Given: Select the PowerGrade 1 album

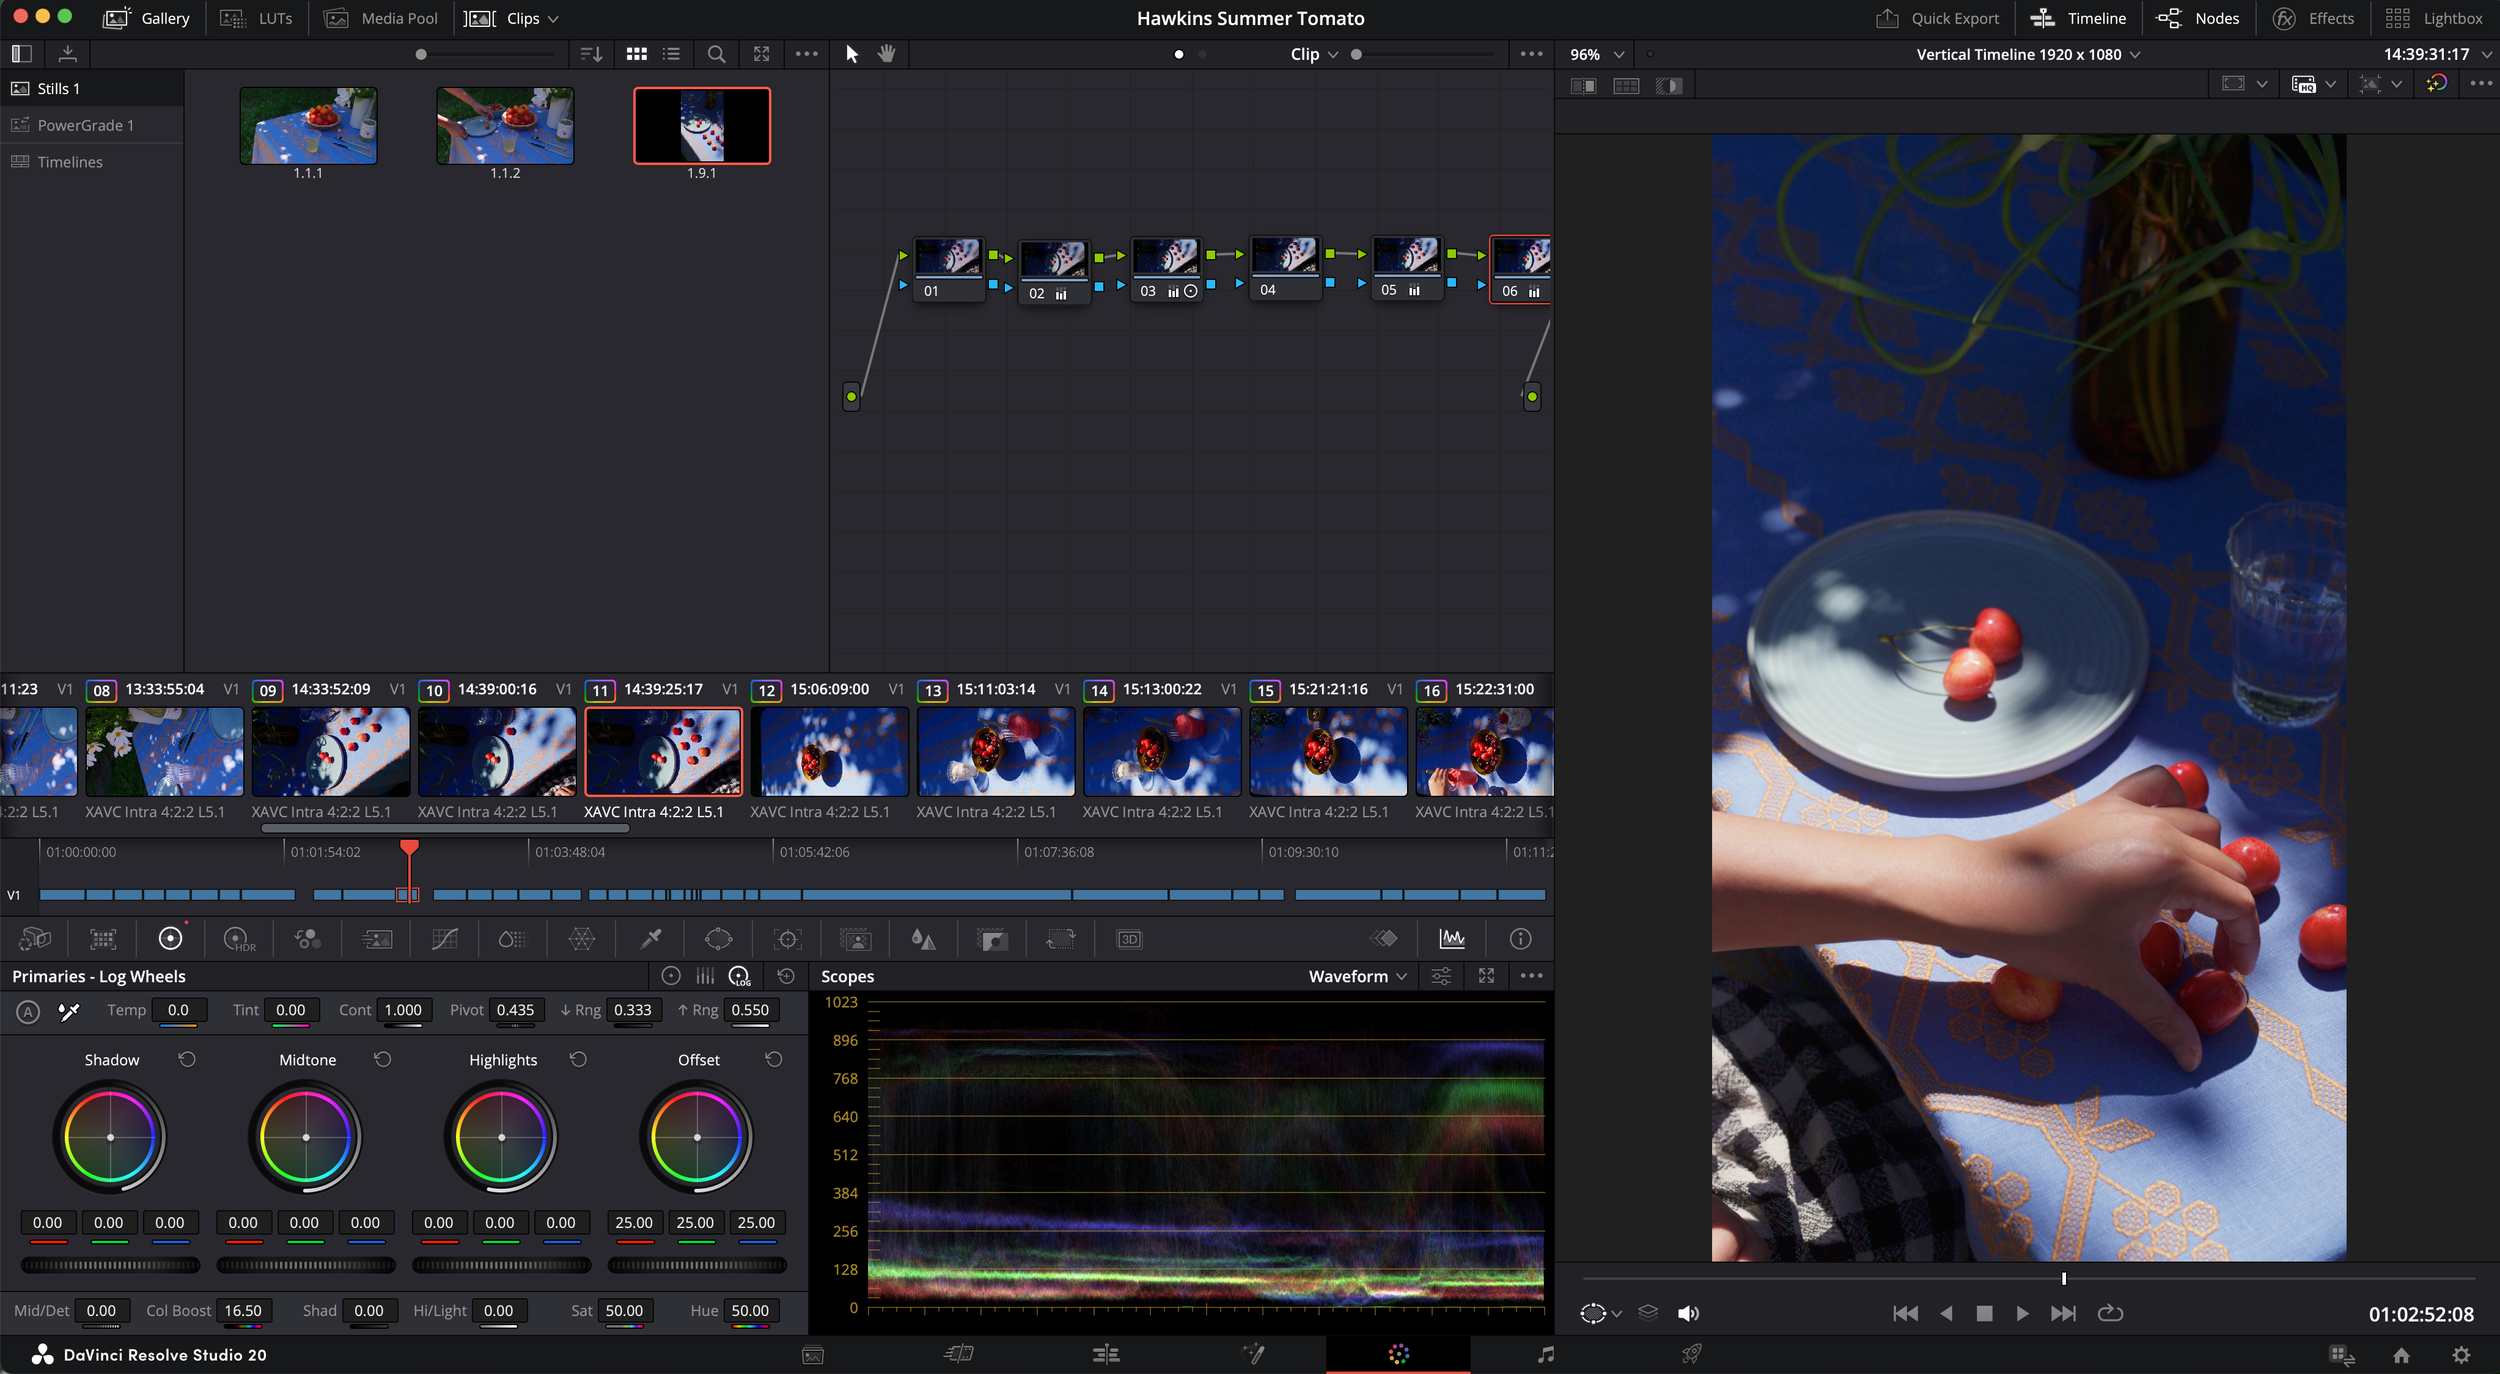Looking at the screenshot, I should pyautogui.click(x=85, y=125).
